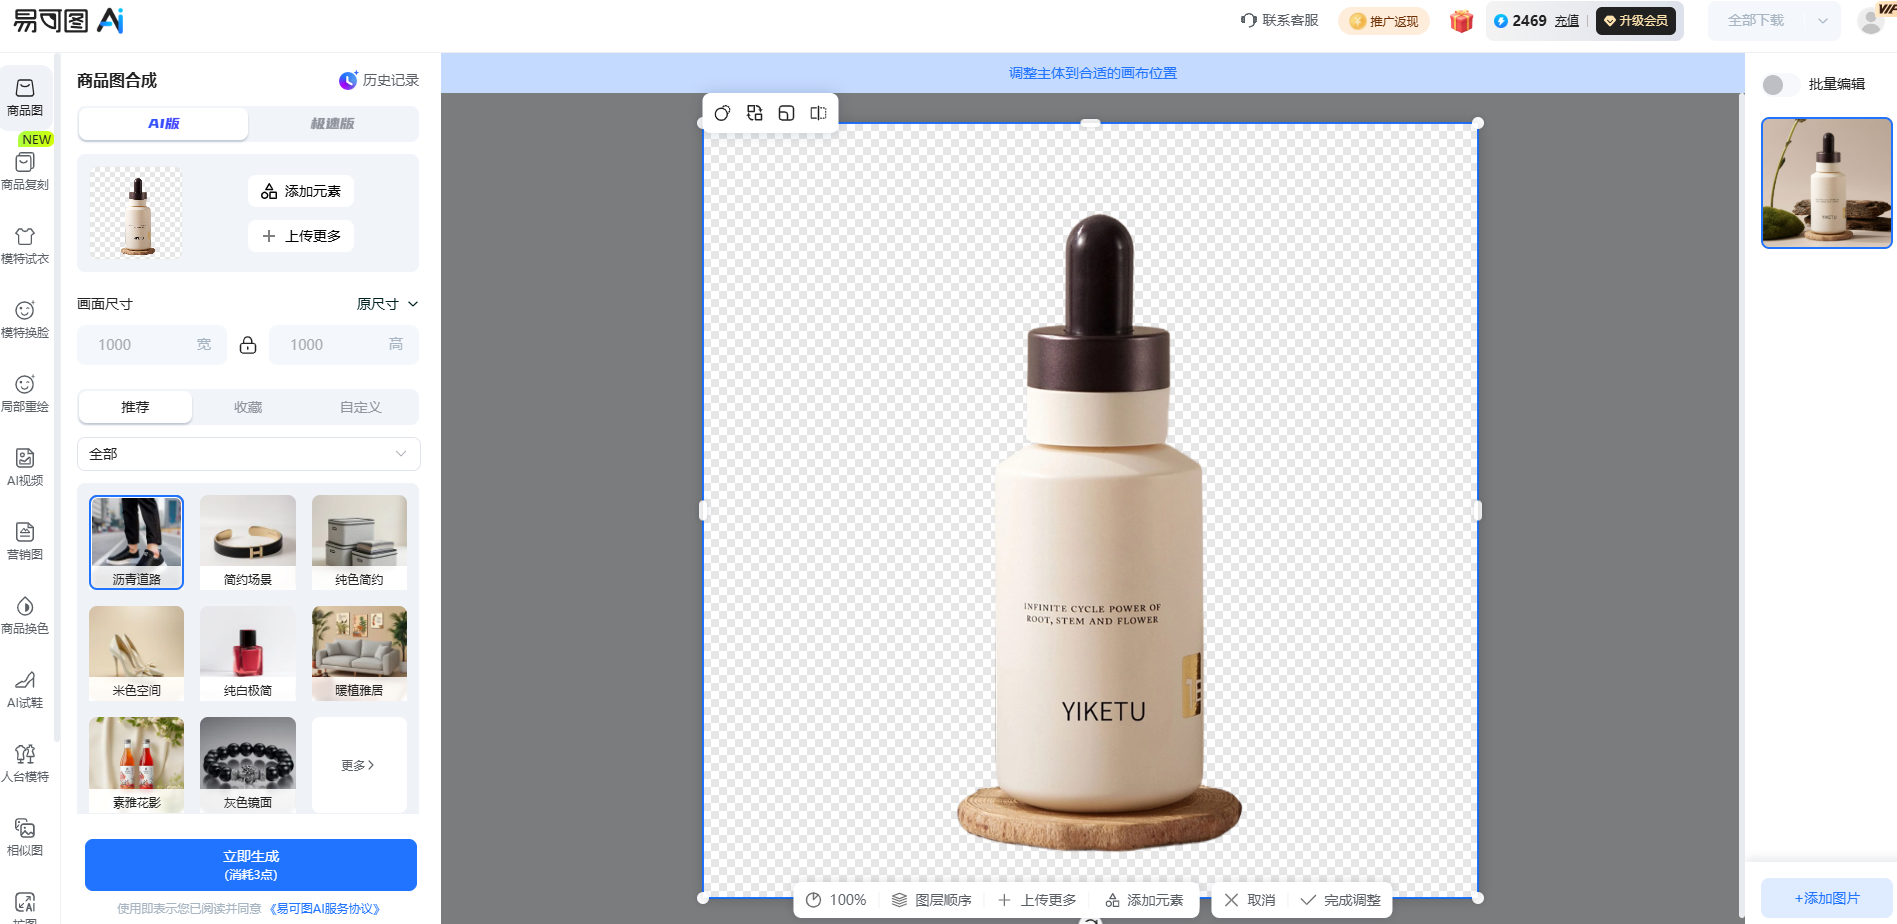This screenshot has width=1897, height=924.
Task: Click the width input field
Action: [x=152, y=345]
